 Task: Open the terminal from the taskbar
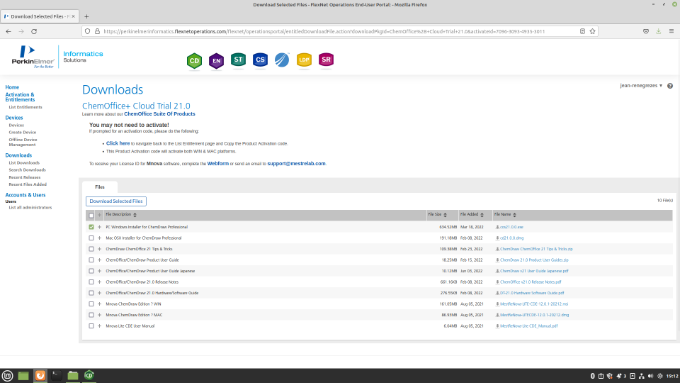tap(56, 376)
